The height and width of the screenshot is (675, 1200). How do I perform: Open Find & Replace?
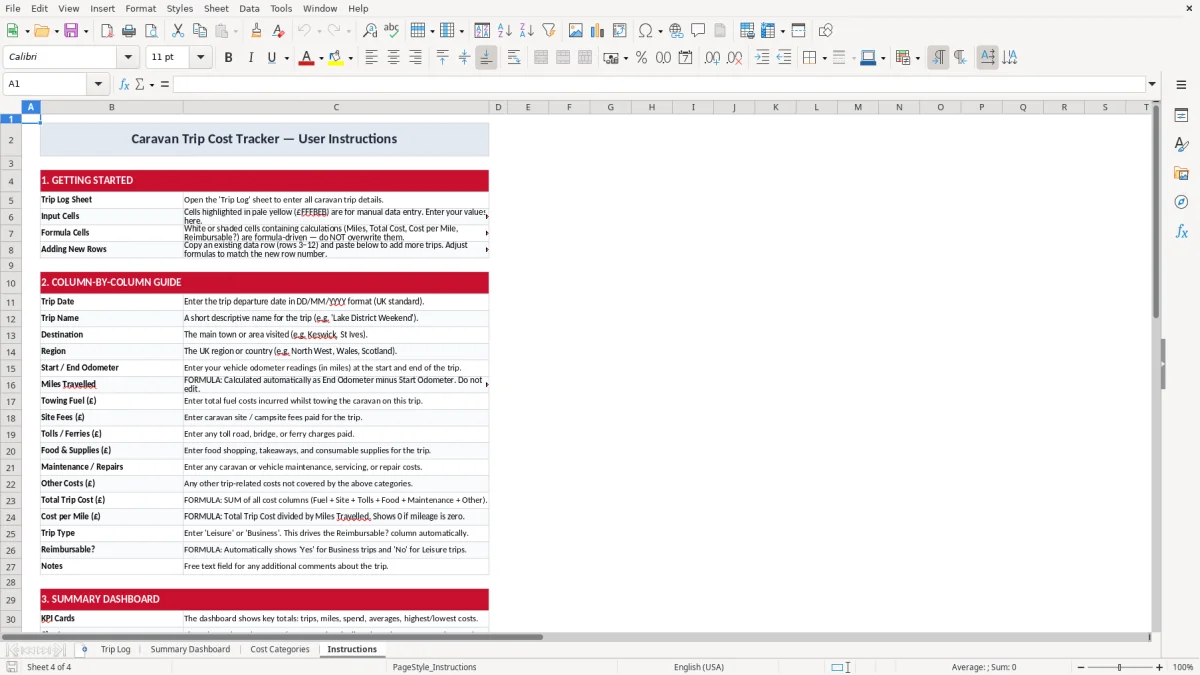click(x=370, y=31)
